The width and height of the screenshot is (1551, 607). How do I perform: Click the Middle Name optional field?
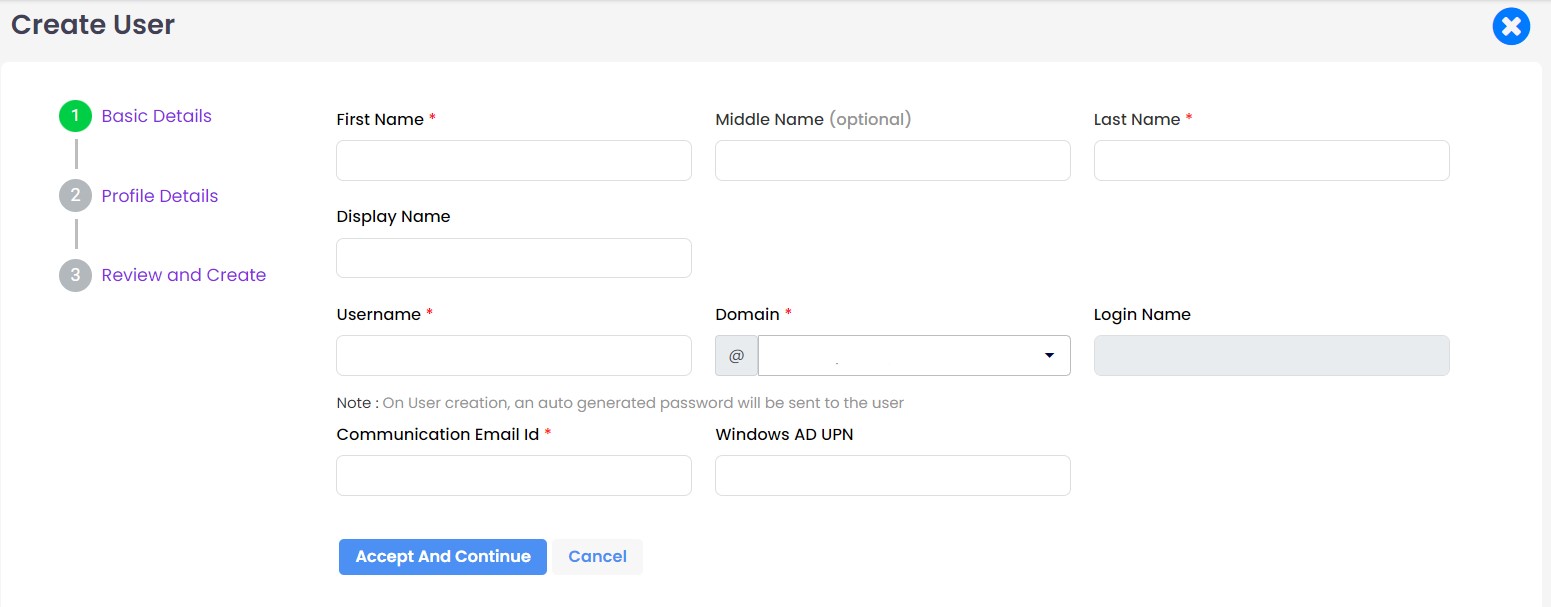(892, 160)
